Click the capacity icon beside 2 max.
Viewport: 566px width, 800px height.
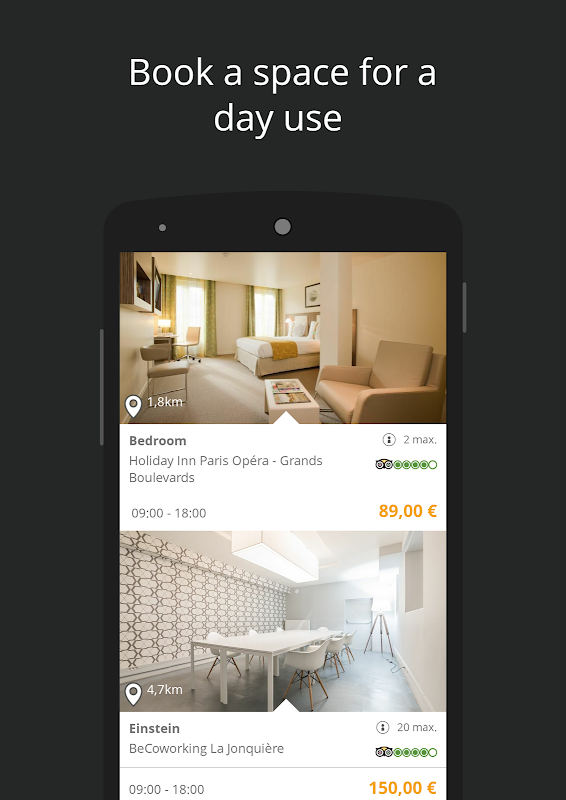tap(389, 439)
